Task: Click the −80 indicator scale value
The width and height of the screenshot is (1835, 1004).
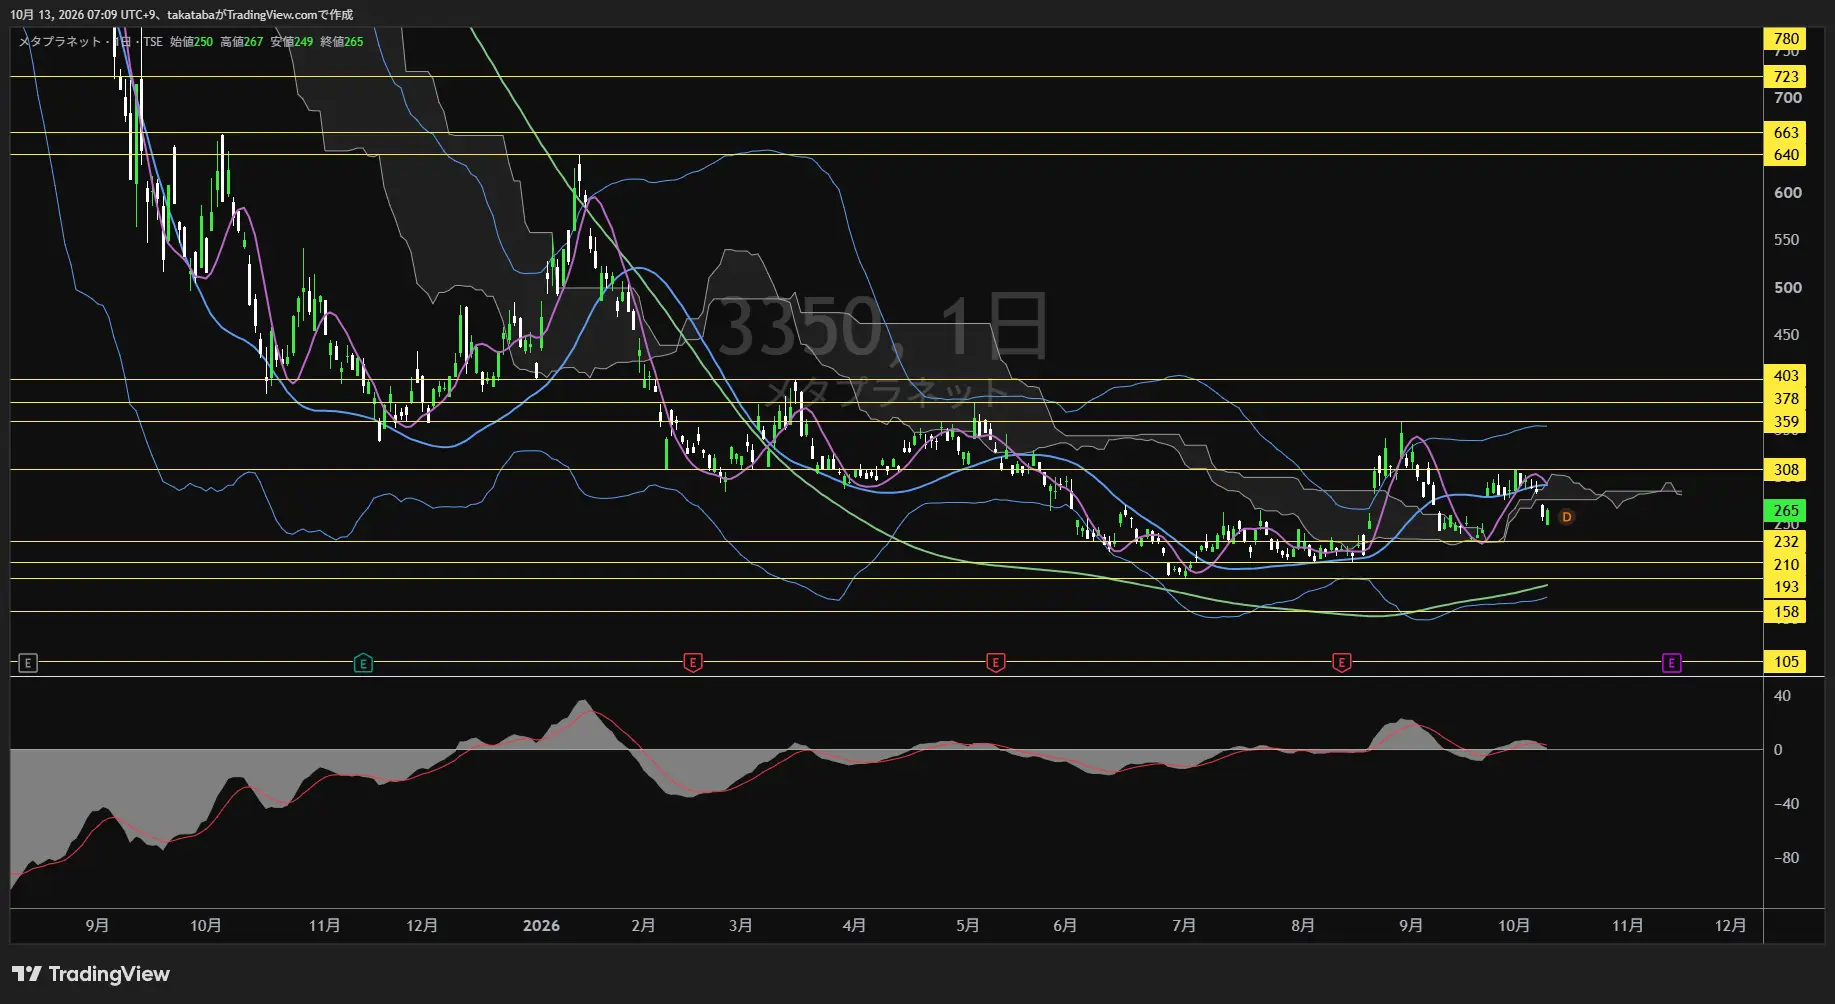Action: click(x=1785, y=858)
